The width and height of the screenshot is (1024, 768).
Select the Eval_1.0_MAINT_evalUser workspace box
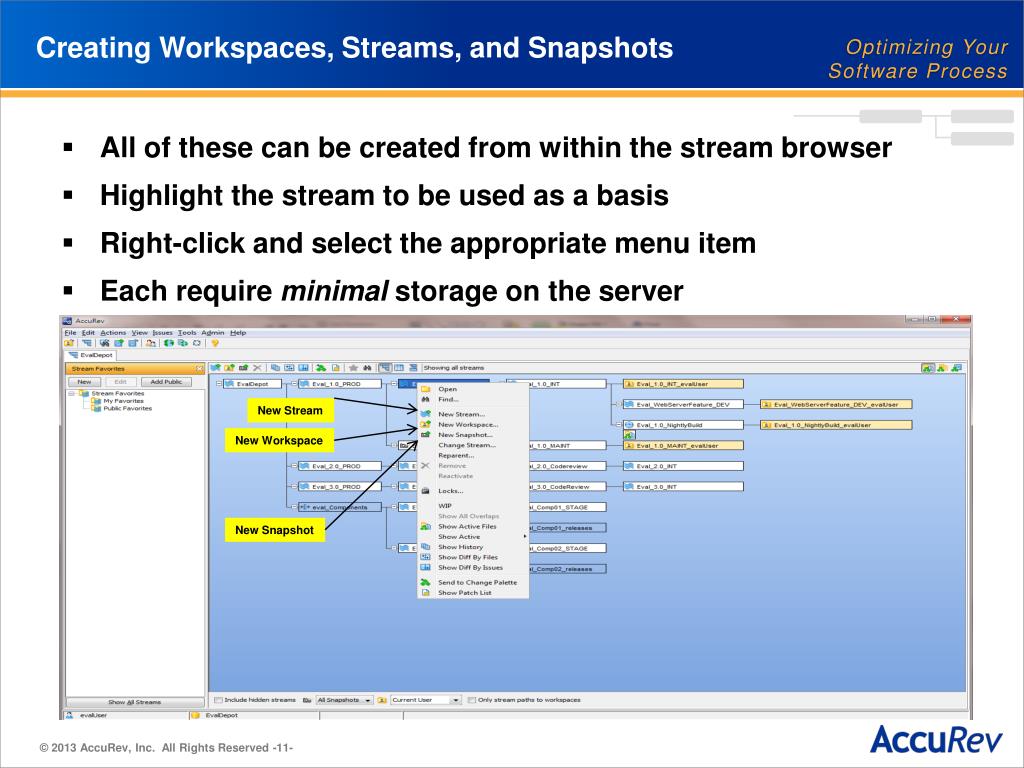pos(683,445)
